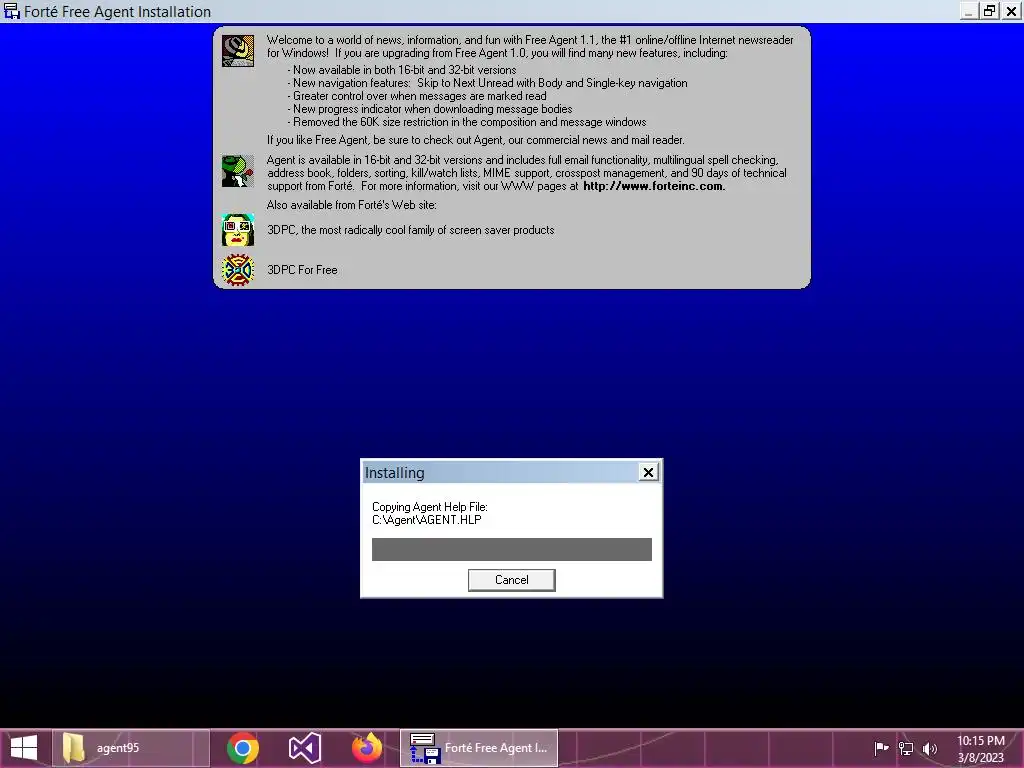Click the Free Agent spy icon

(x=238, y=50)
